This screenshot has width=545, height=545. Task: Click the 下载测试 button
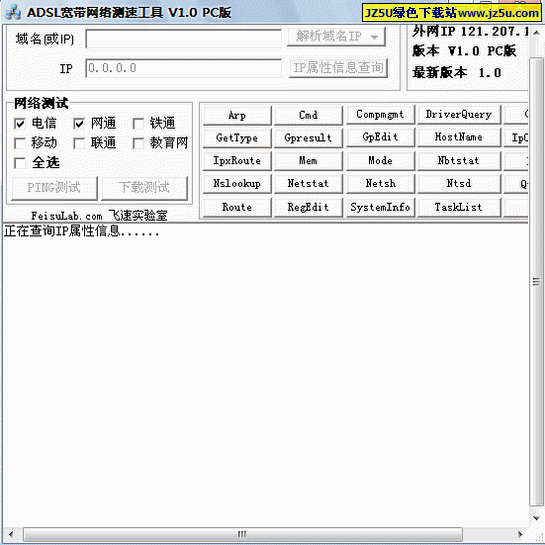click(x=144, y=188)
